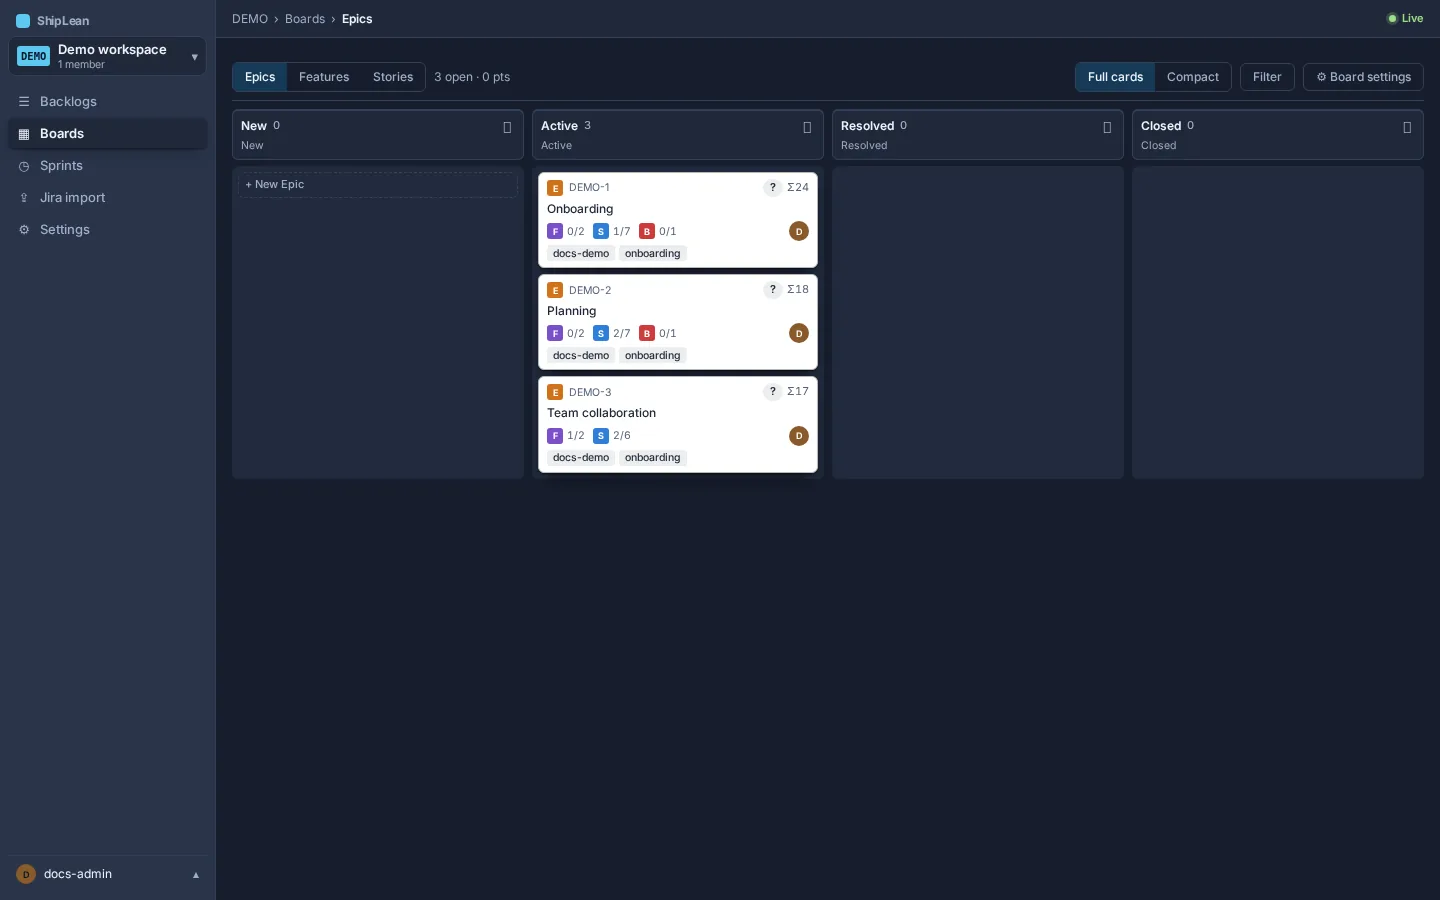
Task: Collapse the New column
Action: click(x=507, y=128)
